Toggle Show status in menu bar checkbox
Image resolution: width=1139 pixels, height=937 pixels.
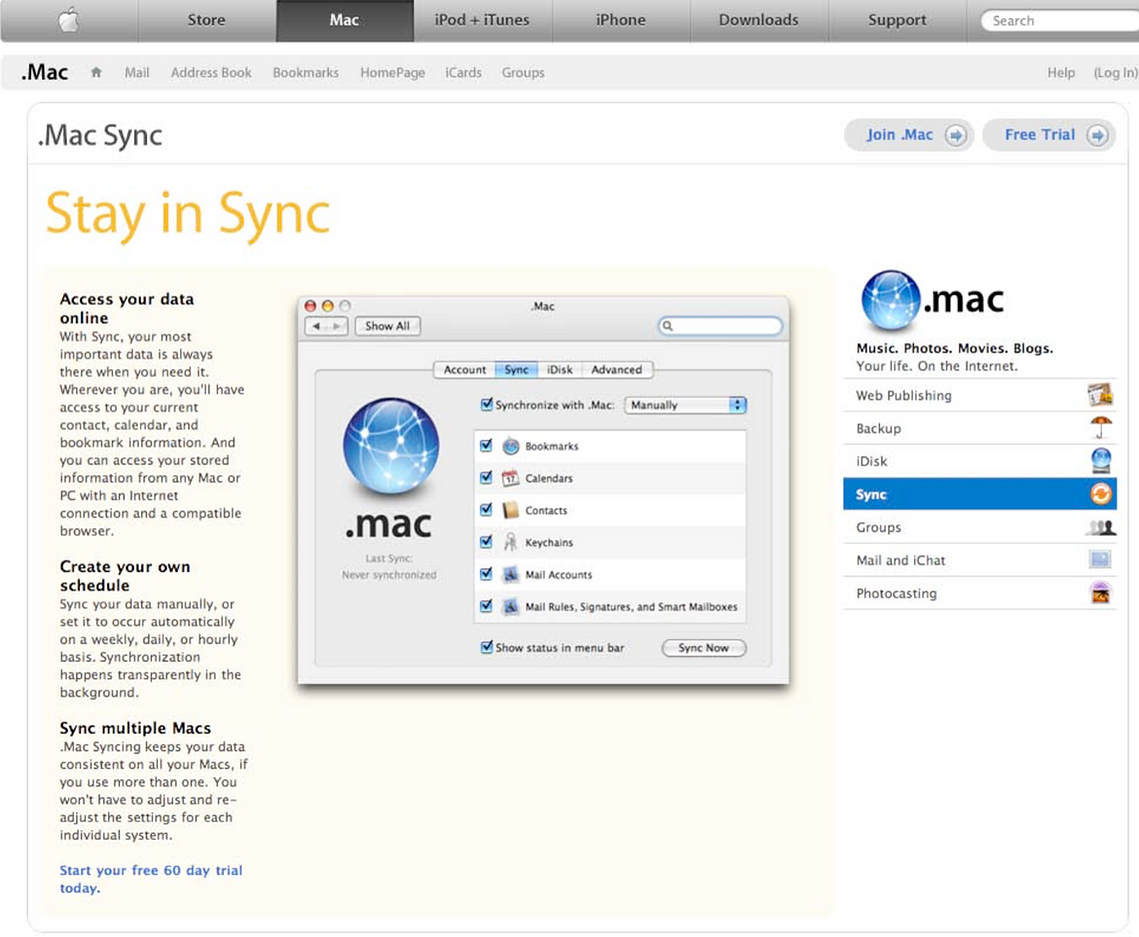(x=487, y=646)
